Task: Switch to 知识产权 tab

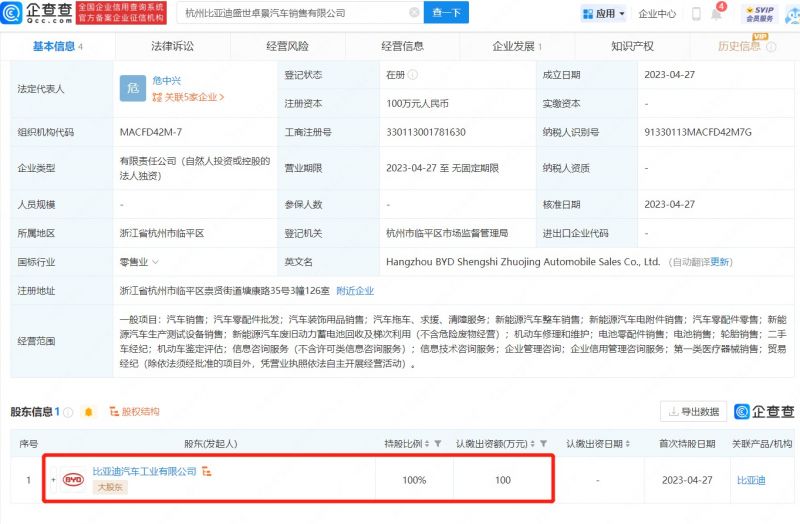Action: point(632,46)
